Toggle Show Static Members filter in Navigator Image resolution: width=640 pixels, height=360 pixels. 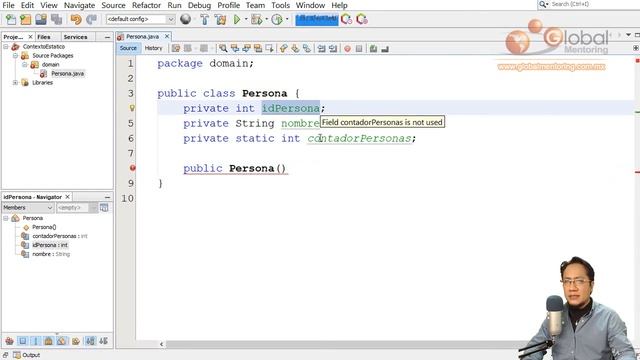click(x=36, y=341)
